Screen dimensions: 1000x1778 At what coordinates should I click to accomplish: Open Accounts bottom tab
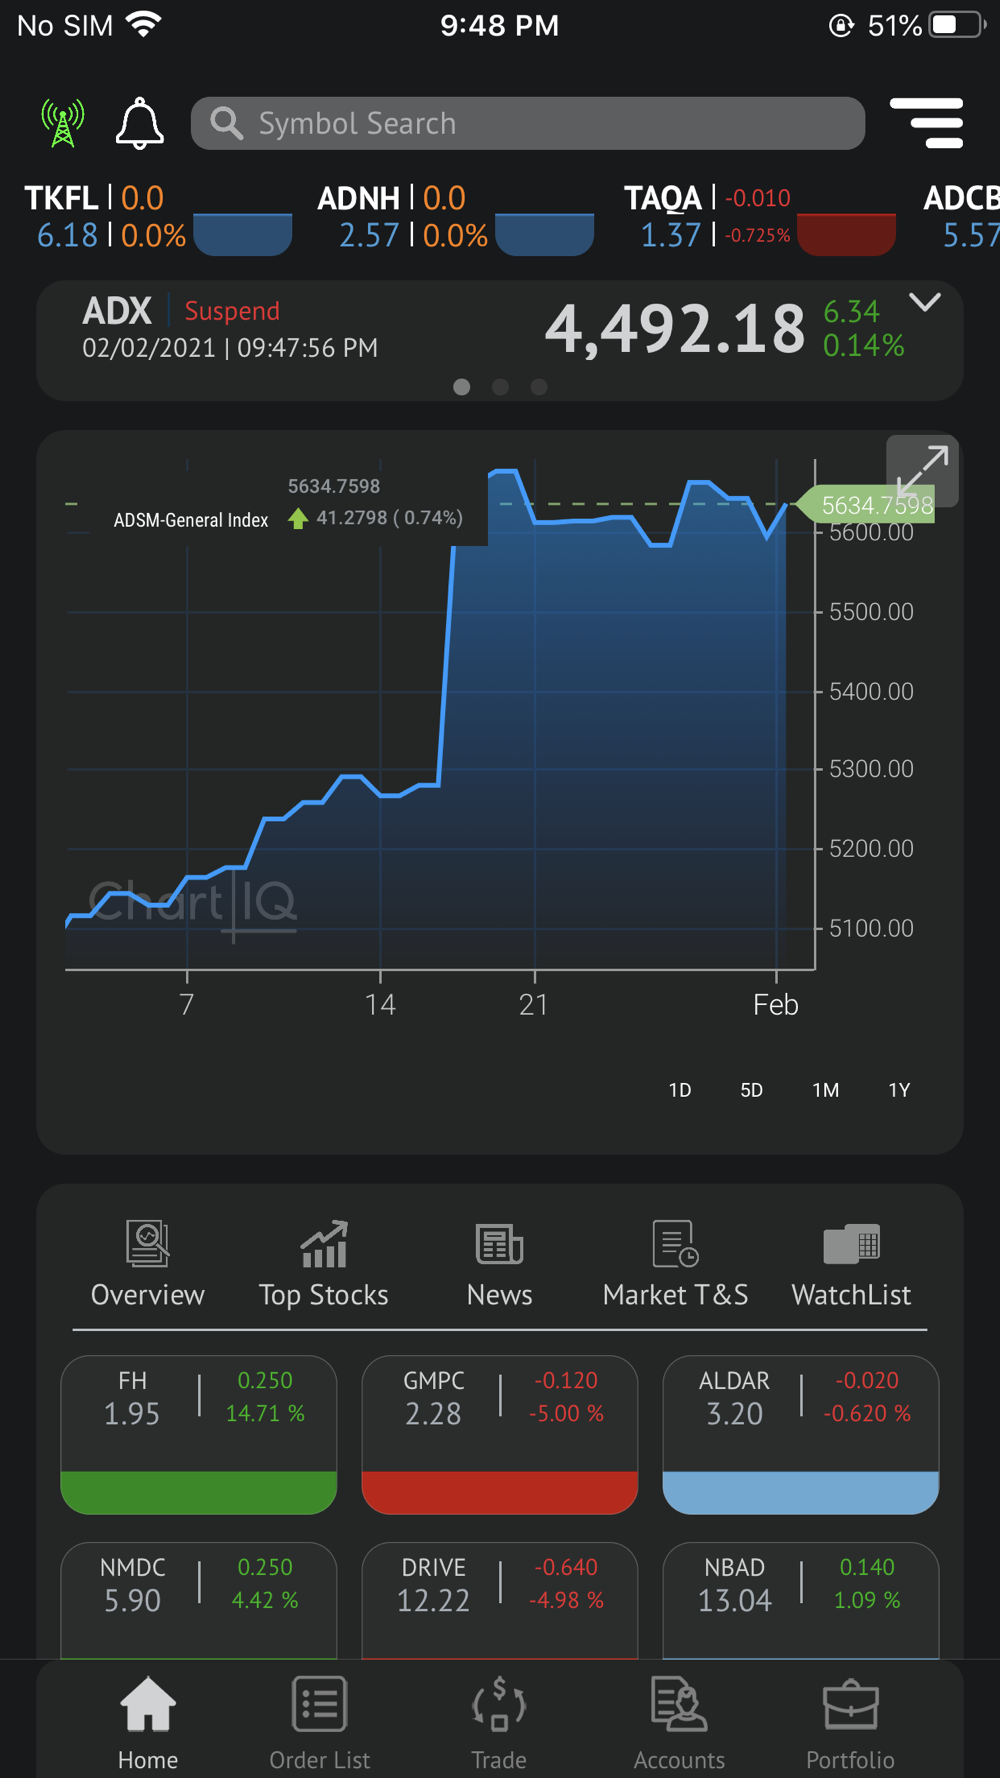tap(680, 1724)
